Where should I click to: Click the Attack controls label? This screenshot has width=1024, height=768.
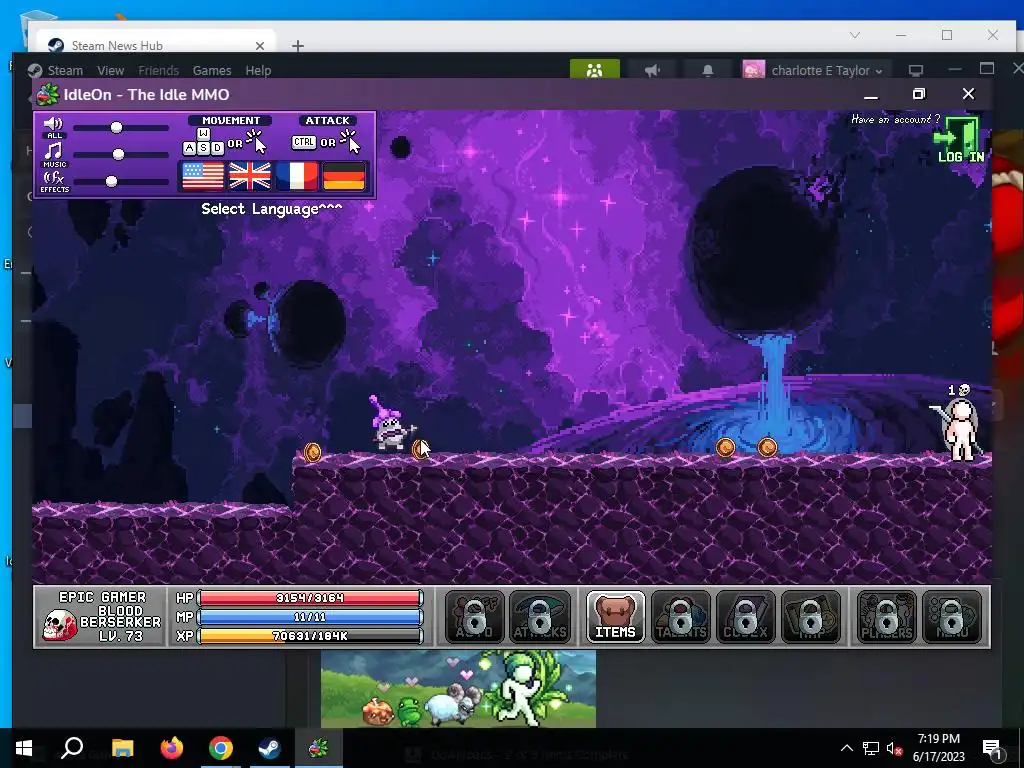pyautogui.click(x=327, y=120)
